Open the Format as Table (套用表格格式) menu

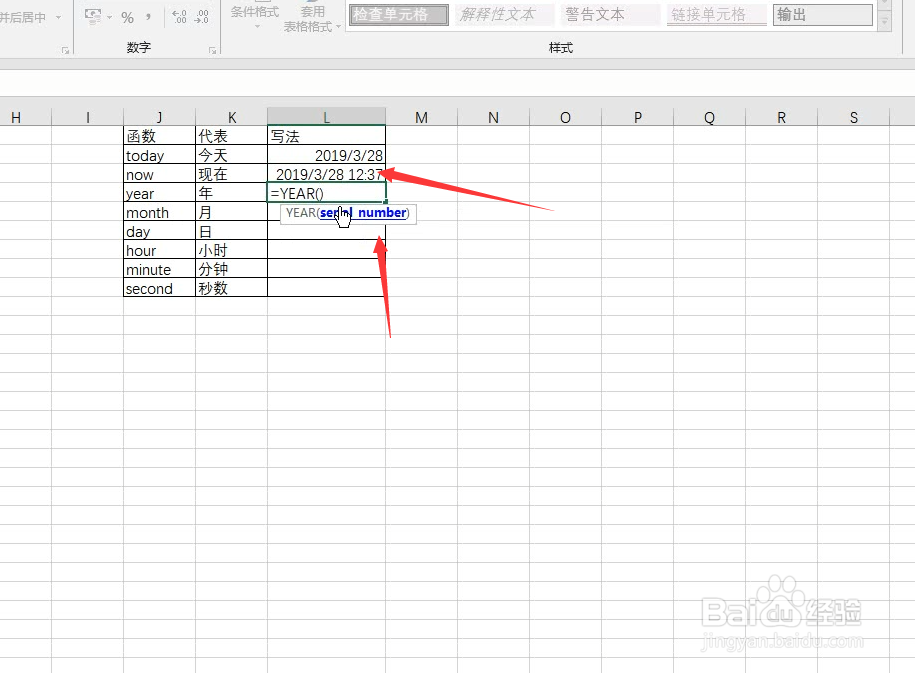click(x=312, y=19)
